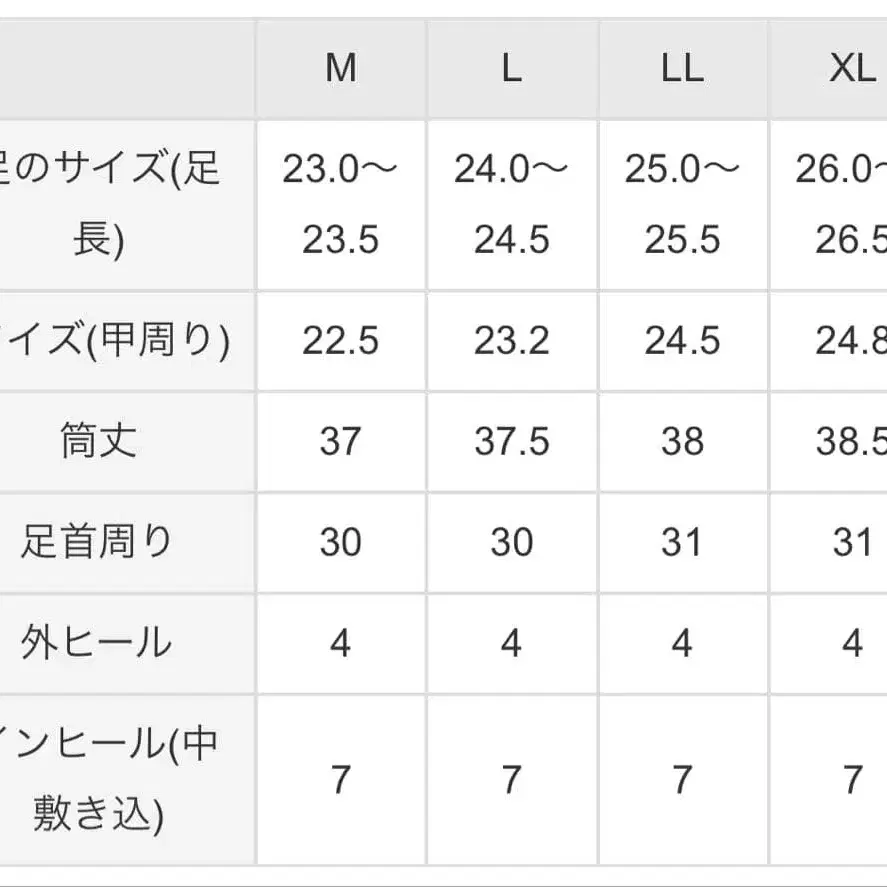Image resolution: width=887 pixels, height=887 pixels.
Task: Select the 37.5 shaft height cell
Action: pos(511,441)
